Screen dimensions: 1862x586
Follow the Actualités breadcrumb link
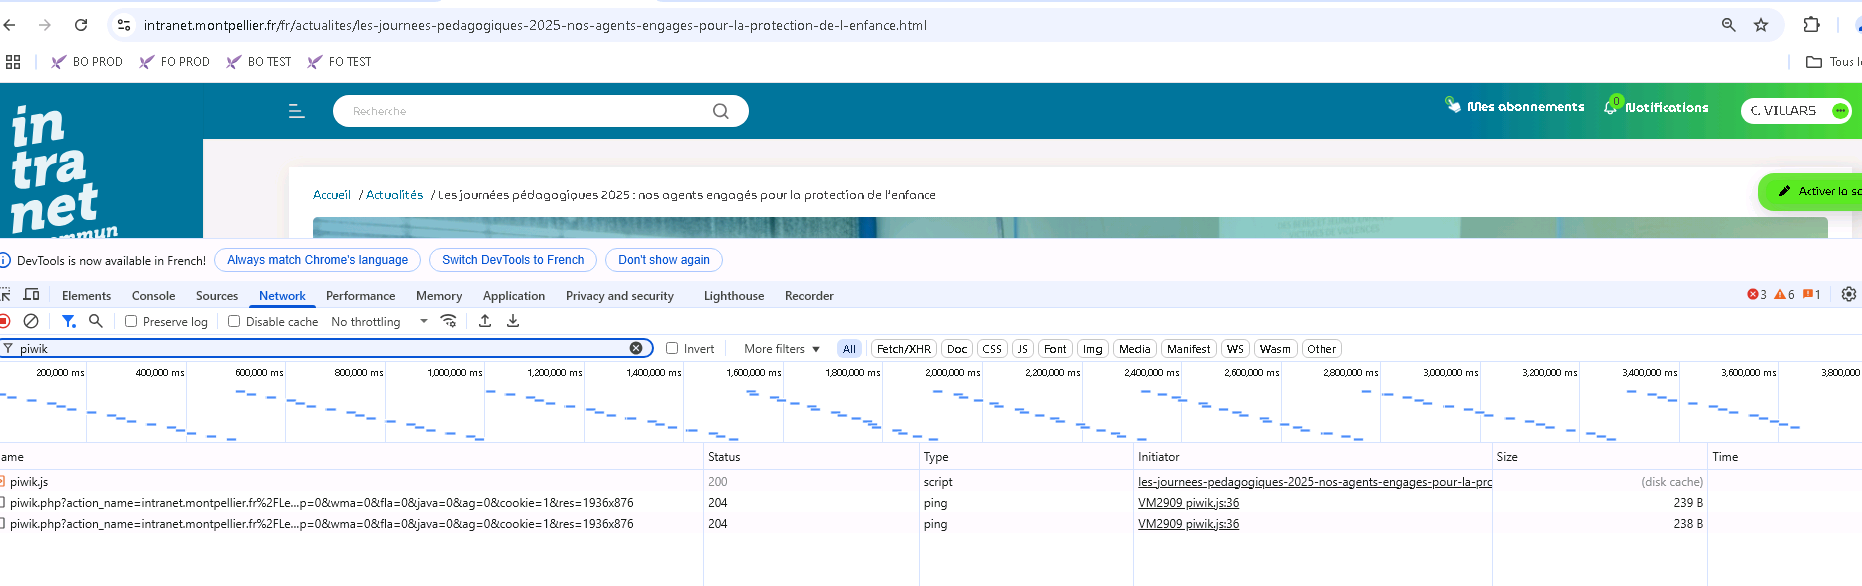click(x=394, y=195)
